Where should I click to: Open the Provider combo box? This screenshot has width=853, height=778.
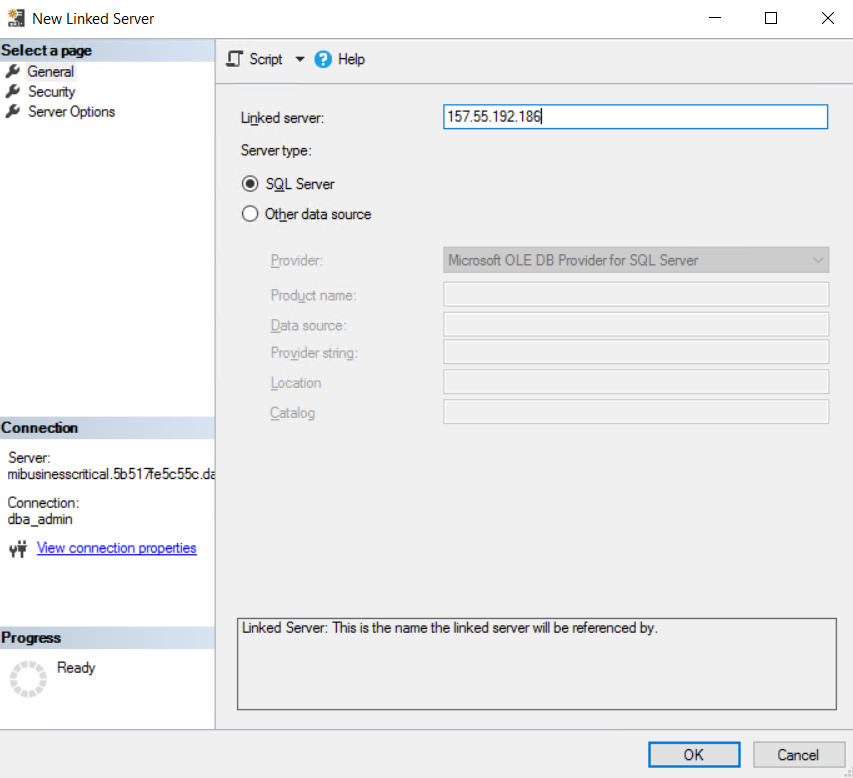click(635, 260)
